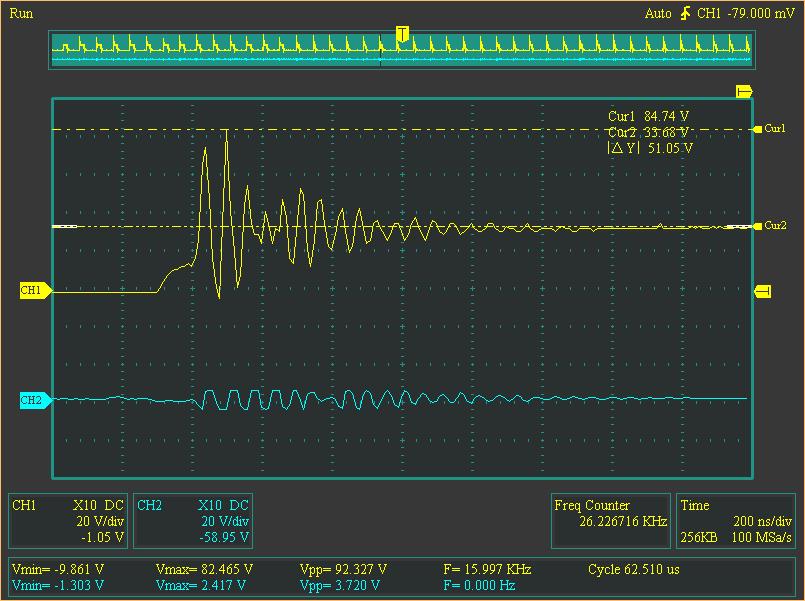Click the yellow CH1 channel marker

tap(33, 290)
